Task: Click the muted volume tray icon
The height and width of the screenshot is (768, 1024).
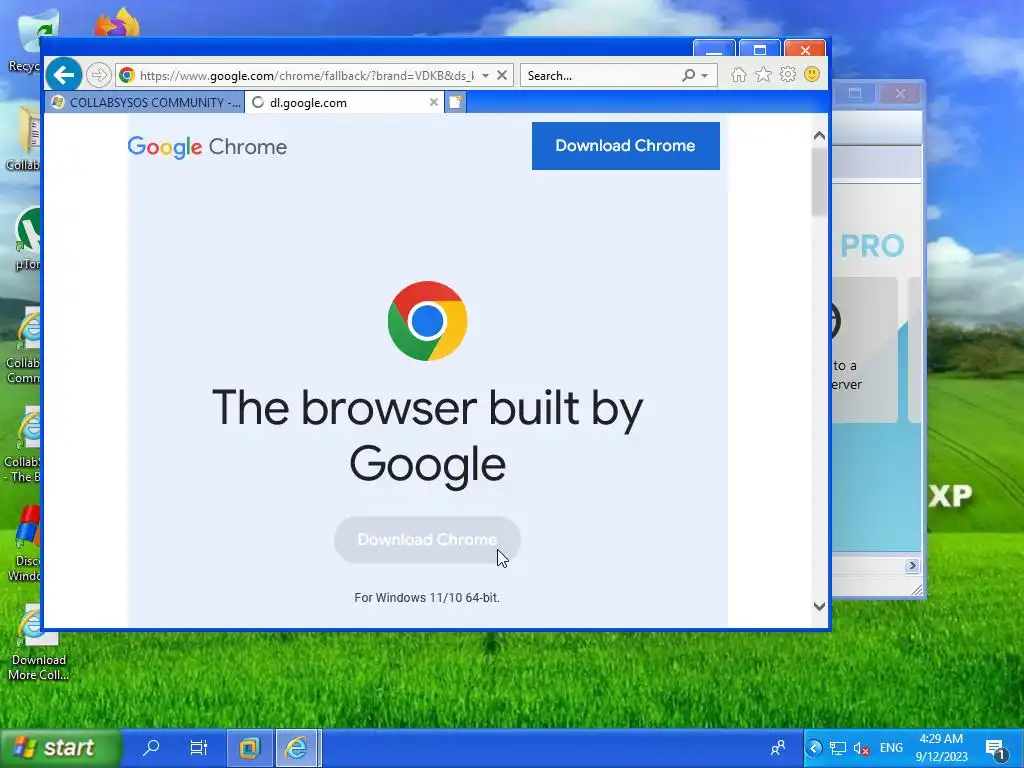Action: pos(861,748)
